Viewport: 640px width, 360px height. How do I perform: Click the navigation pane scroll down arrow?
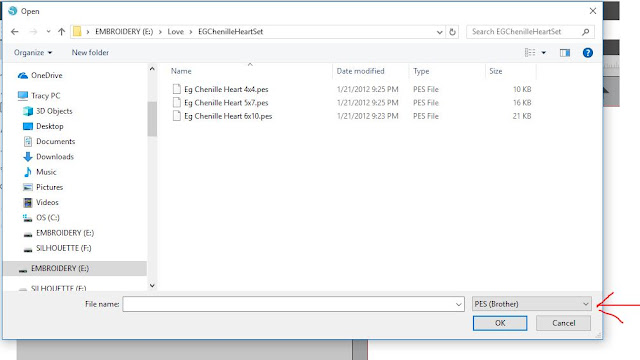point(152,285)
